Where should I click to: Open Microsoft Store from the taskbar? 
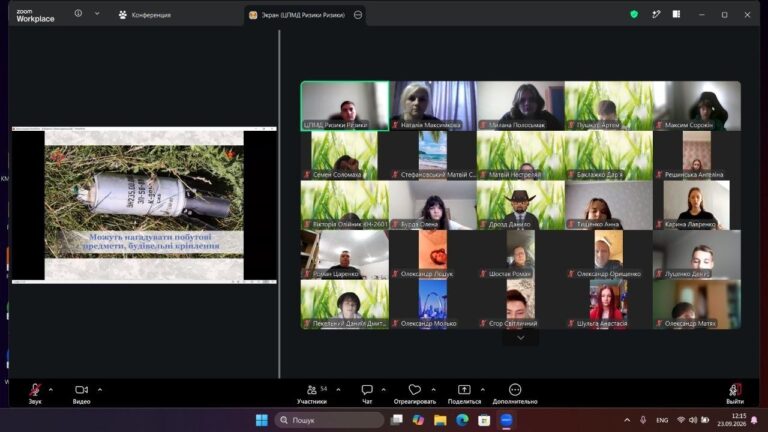point(484,420)
